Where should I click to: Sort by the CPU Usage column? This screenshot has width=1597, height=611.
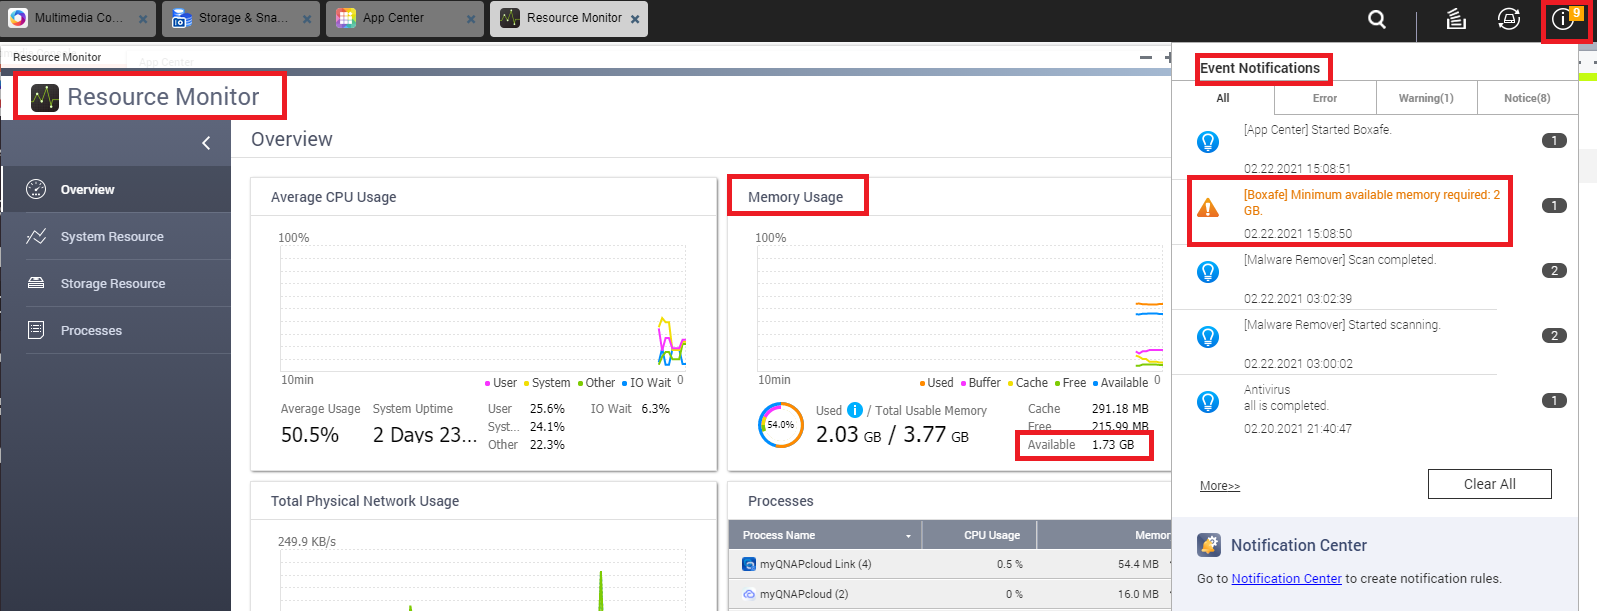click(979, 535)
